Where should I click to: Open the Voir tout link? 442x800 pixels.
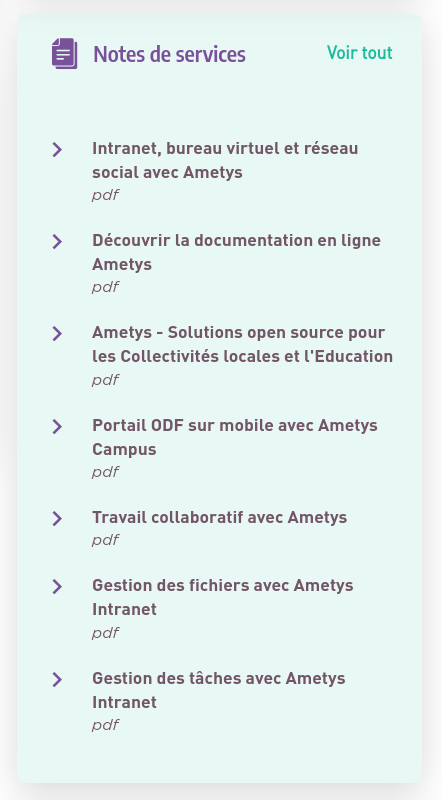[360, 53]
